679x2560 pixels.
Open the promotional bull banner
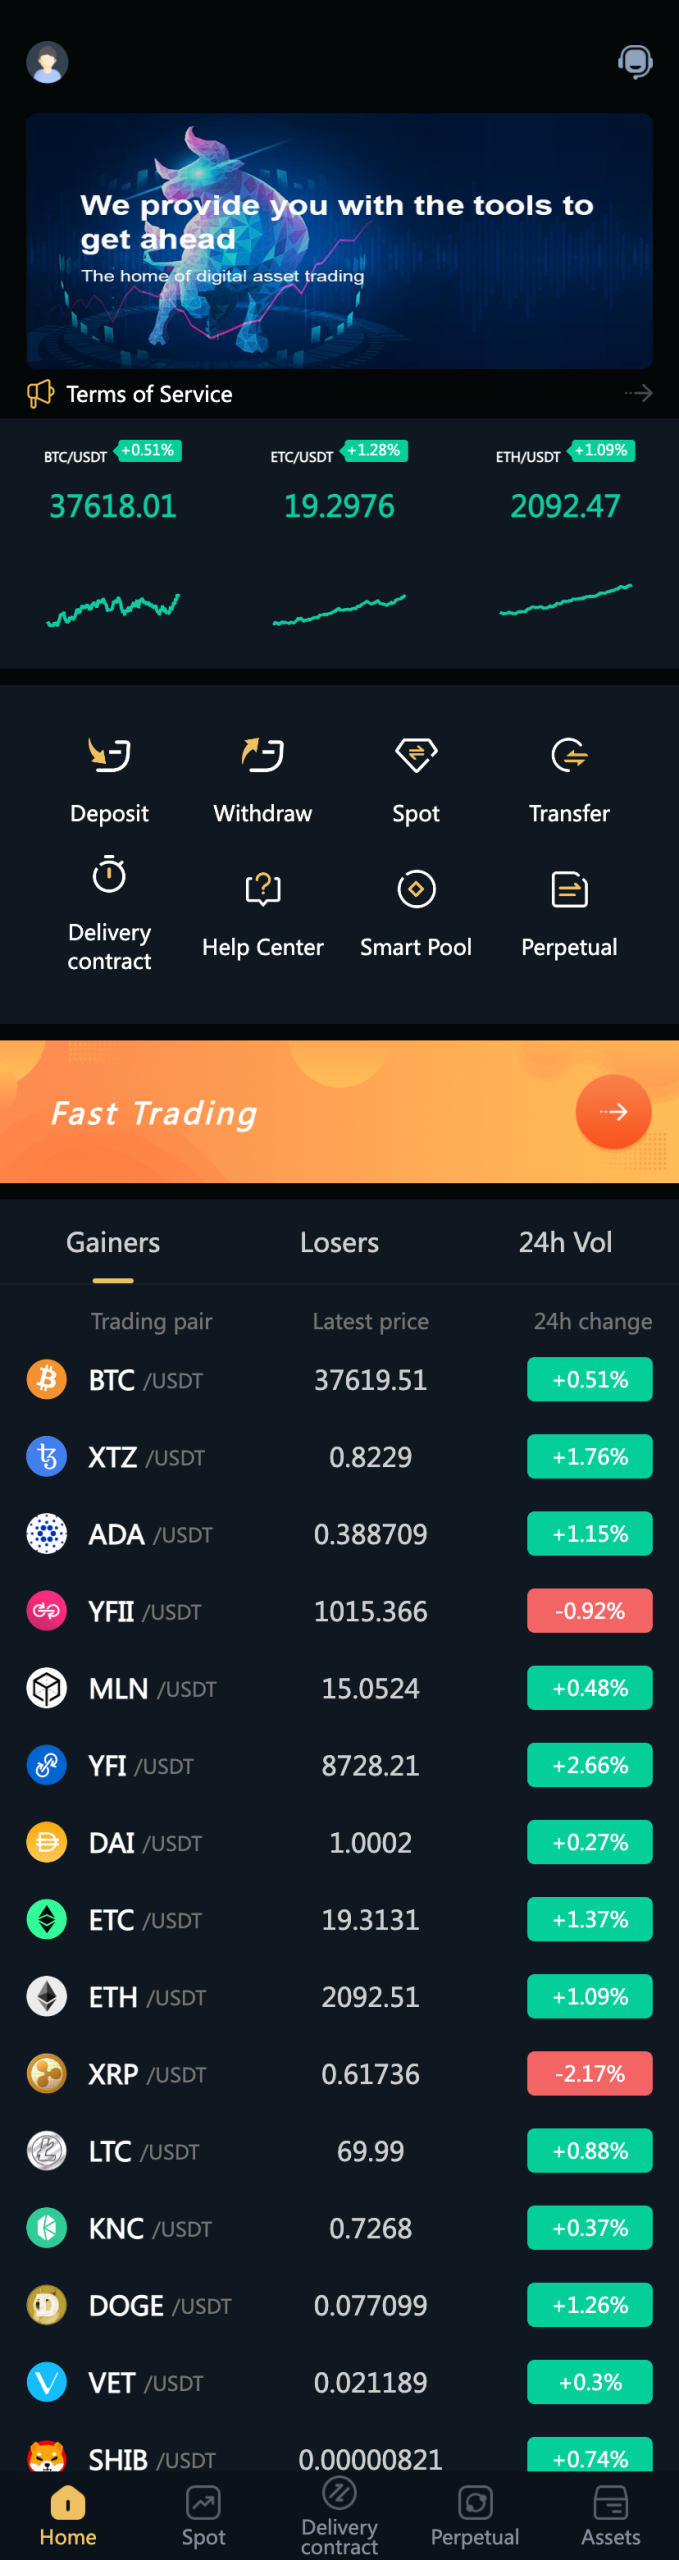tap(339, 241)
